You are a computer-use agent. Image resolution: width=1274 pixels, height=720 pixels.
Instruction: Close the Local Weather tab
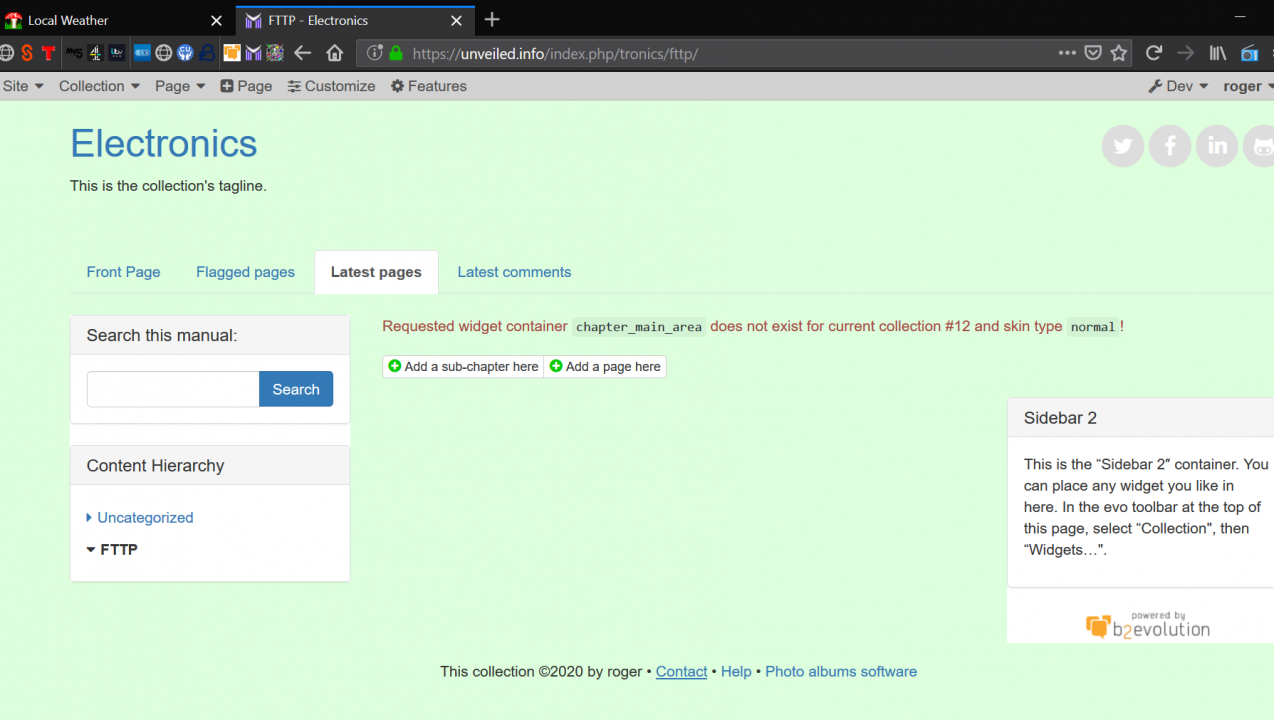click(218, 20)
